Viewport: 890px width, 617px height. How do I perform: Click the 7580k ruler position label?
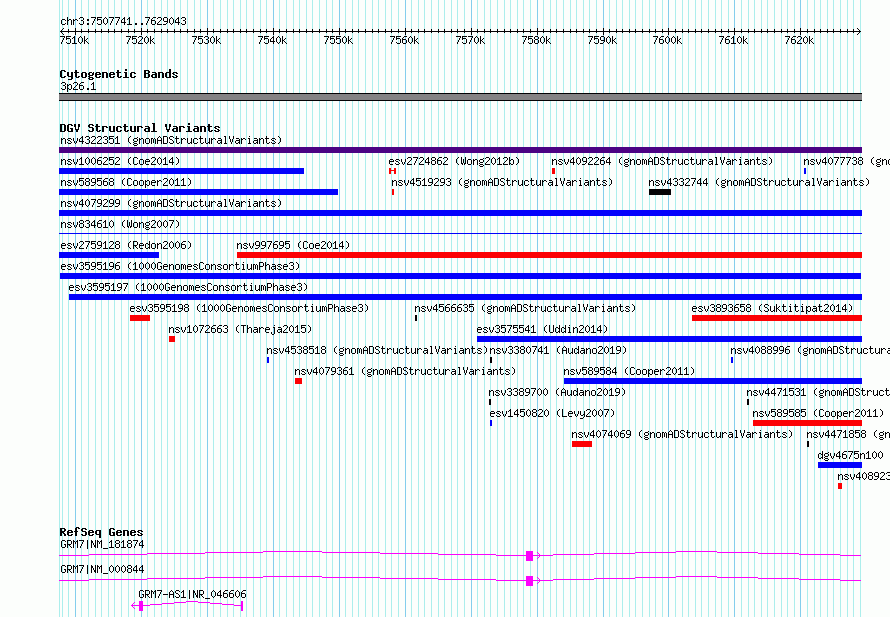tap(536, 40)
